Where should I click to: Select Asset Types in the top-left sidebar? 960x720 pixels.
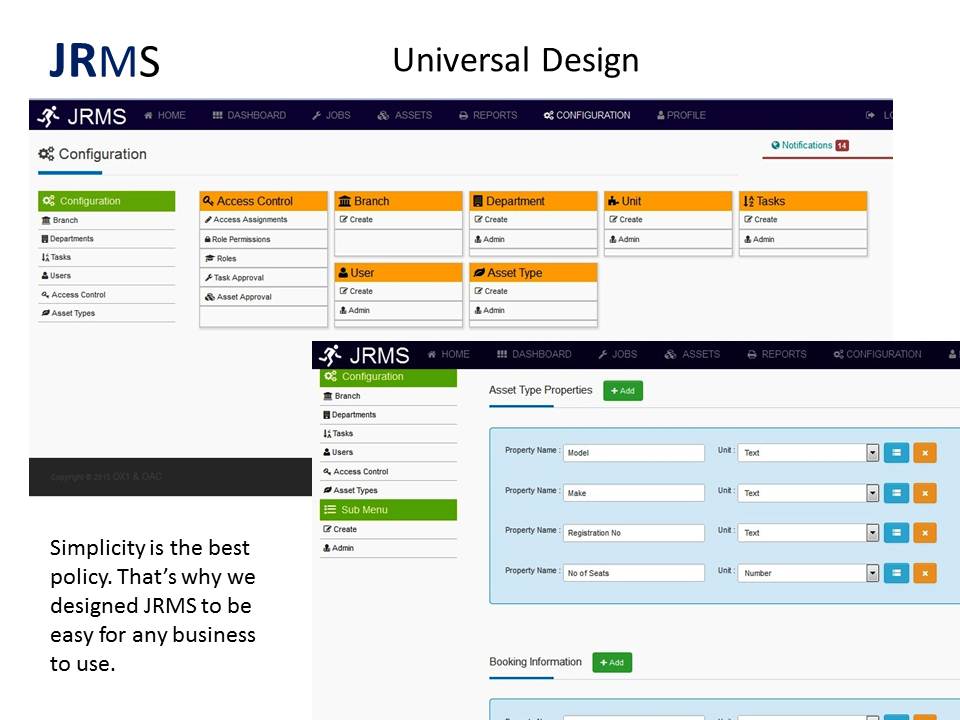(107, 313)
